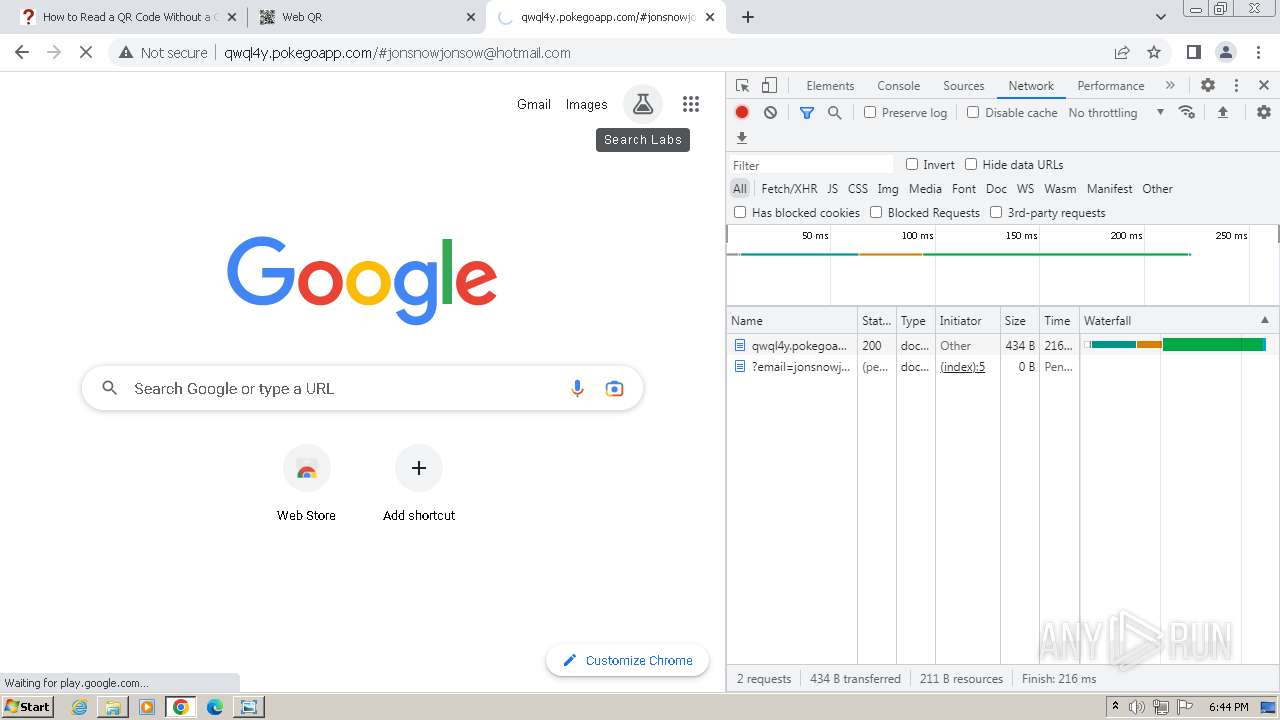Expand more DevTools tabs chevron

coord(1170,86)
